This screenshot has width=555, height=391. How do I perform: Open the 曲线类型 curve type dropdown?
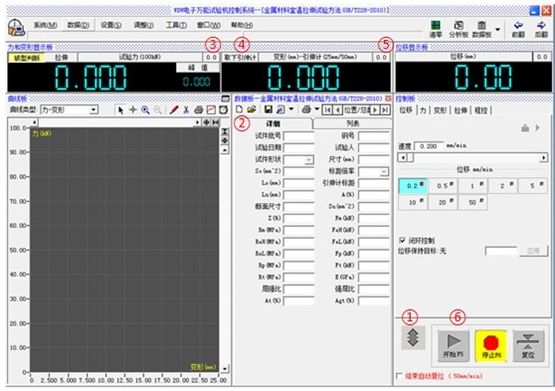pos(93,110)
